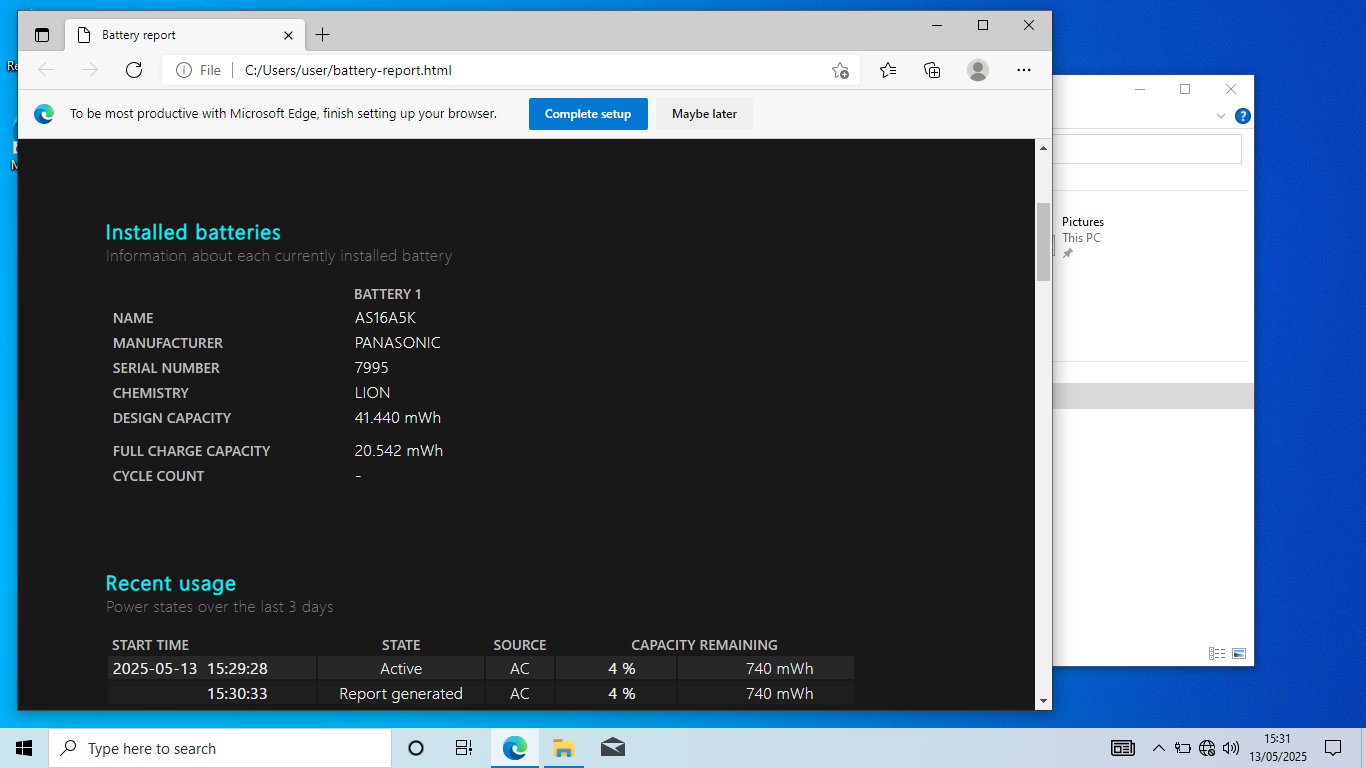Click the vertical scrollbar thumb

click(x=1043, y=241)
